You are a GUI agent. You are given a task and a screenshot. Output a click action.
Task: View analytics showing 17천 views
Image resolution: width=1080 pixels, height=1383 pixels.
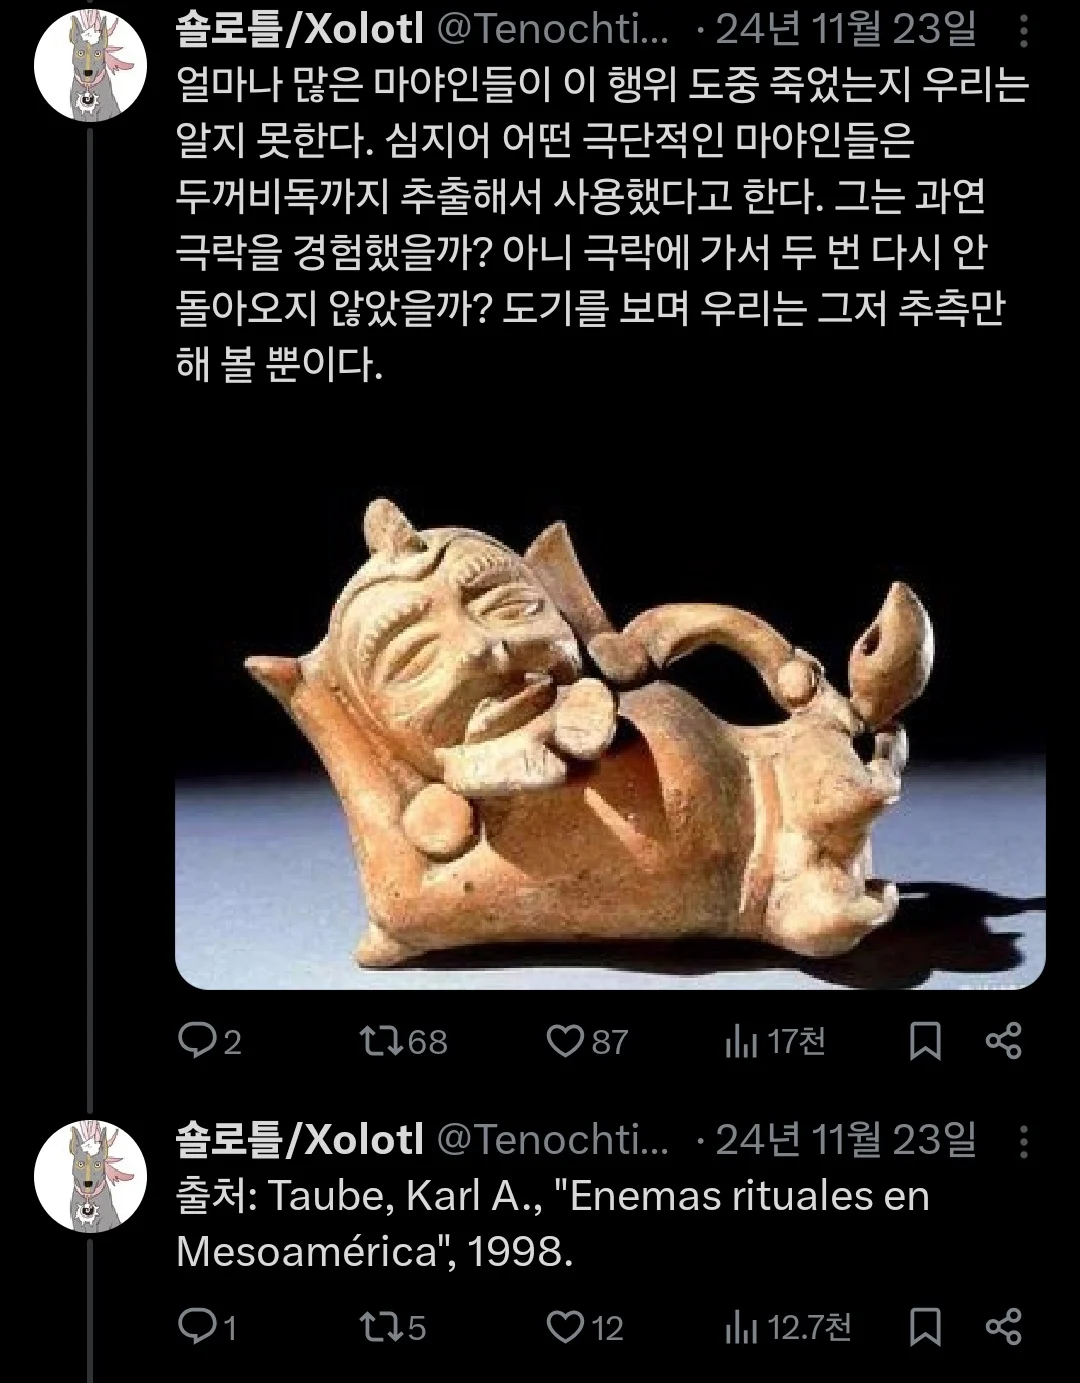click(775, 1042)
